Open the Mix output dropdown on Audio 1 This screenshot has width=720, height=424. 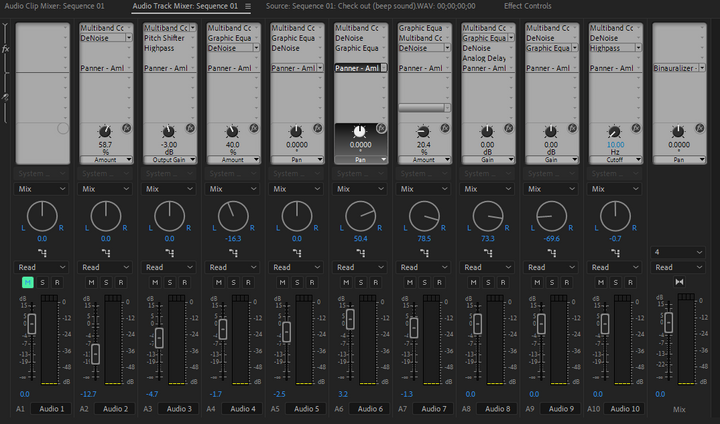click(x=42, y=189)
